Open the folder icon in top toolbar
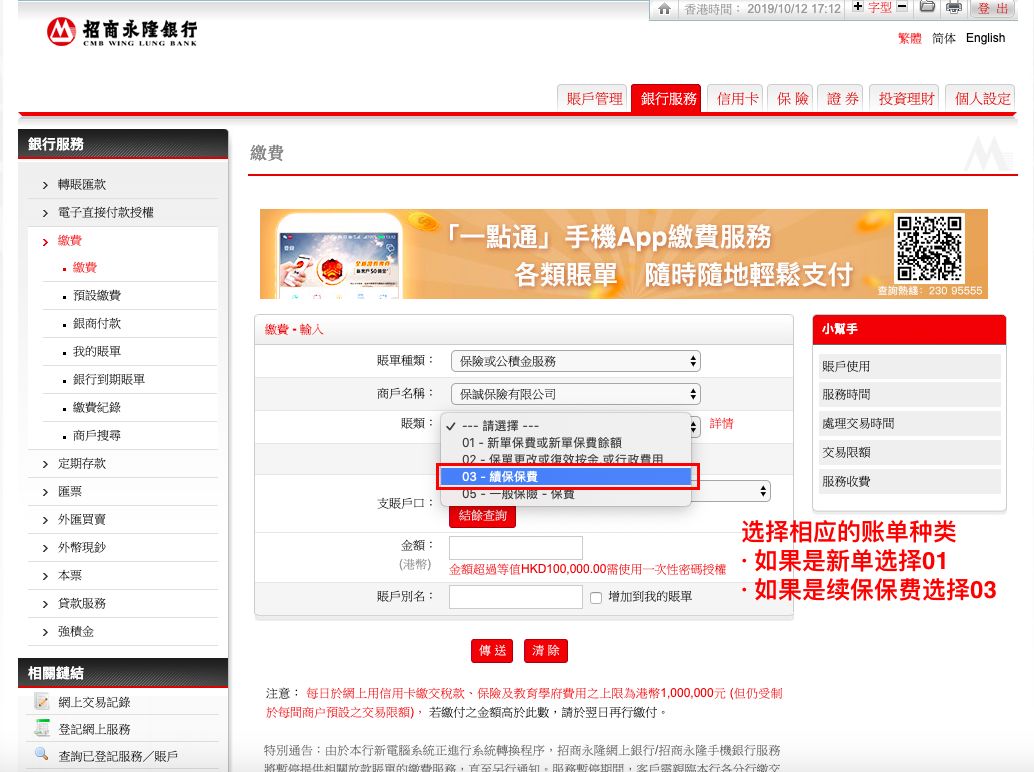Image resolution: width=1034 pixels, height=772 pixels. coord(927,7)
